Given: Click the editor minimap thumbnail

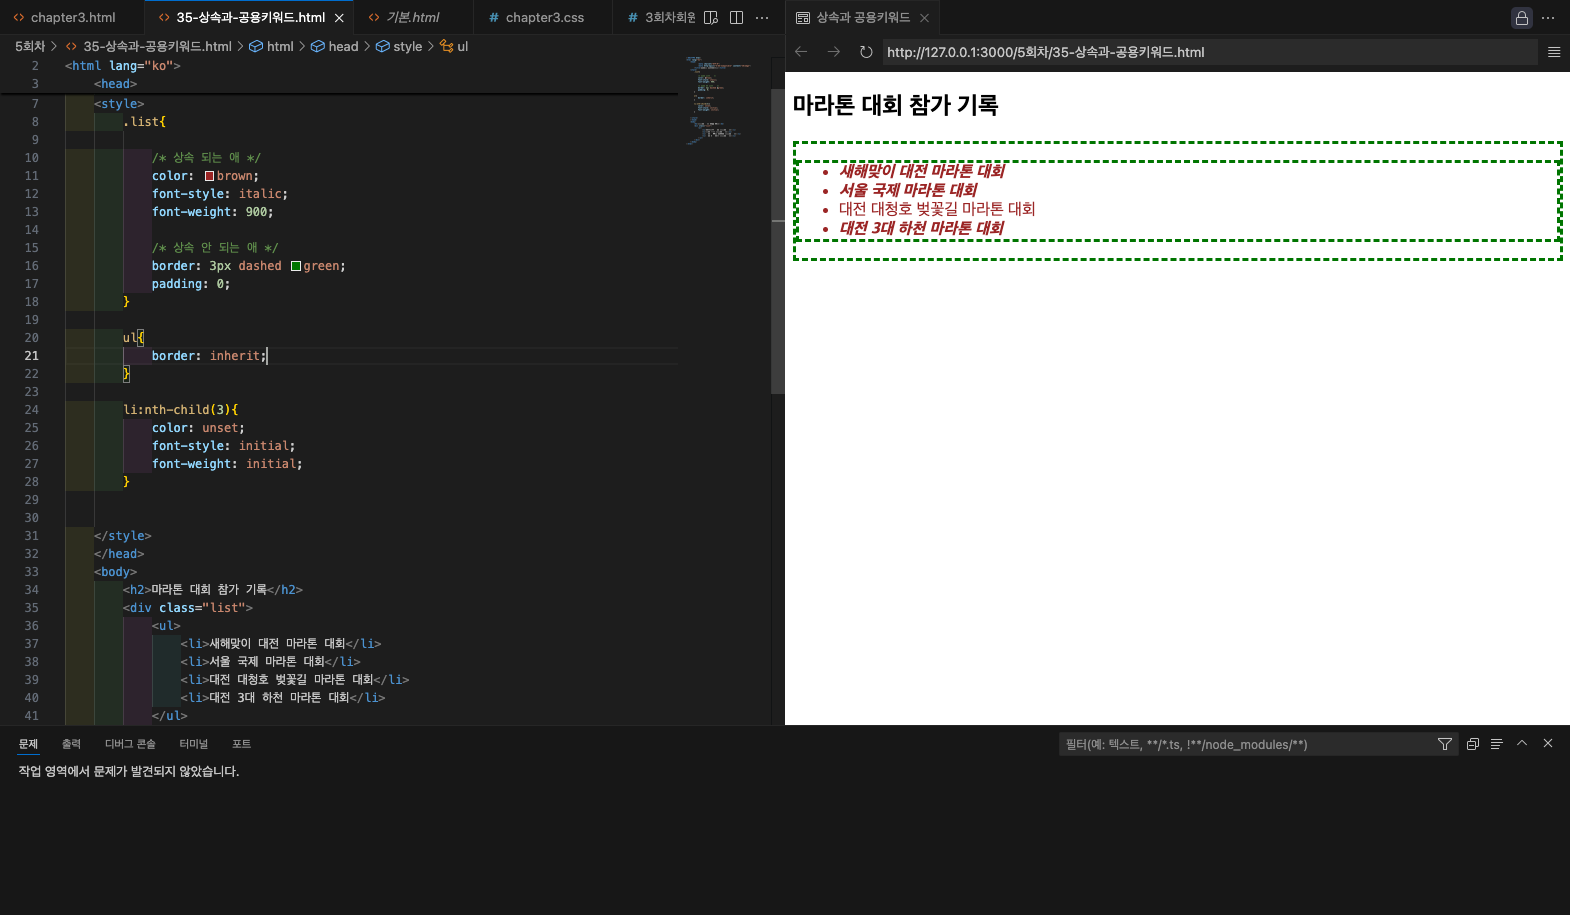Looking at the screenshot, I should point(718,100).
